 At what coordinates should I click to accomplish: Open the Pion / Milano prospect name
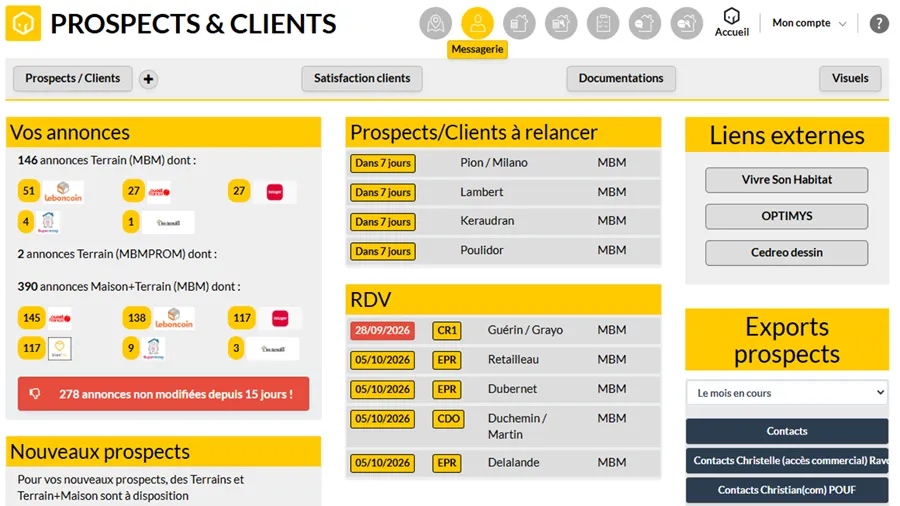click(x=494, y=163)
